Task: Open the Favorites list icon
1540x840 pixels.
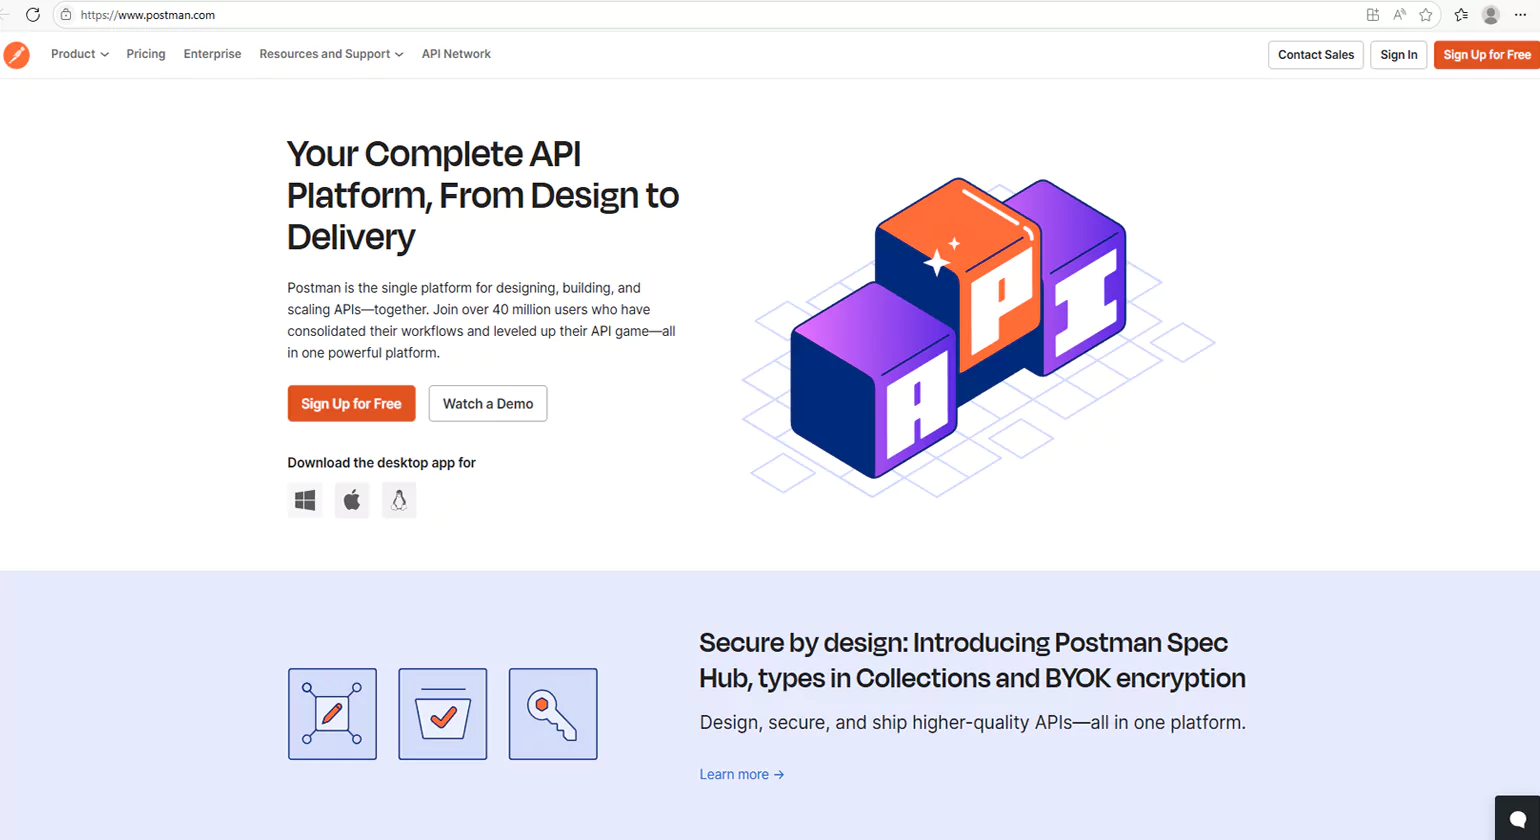Action: coord(1461,15)
